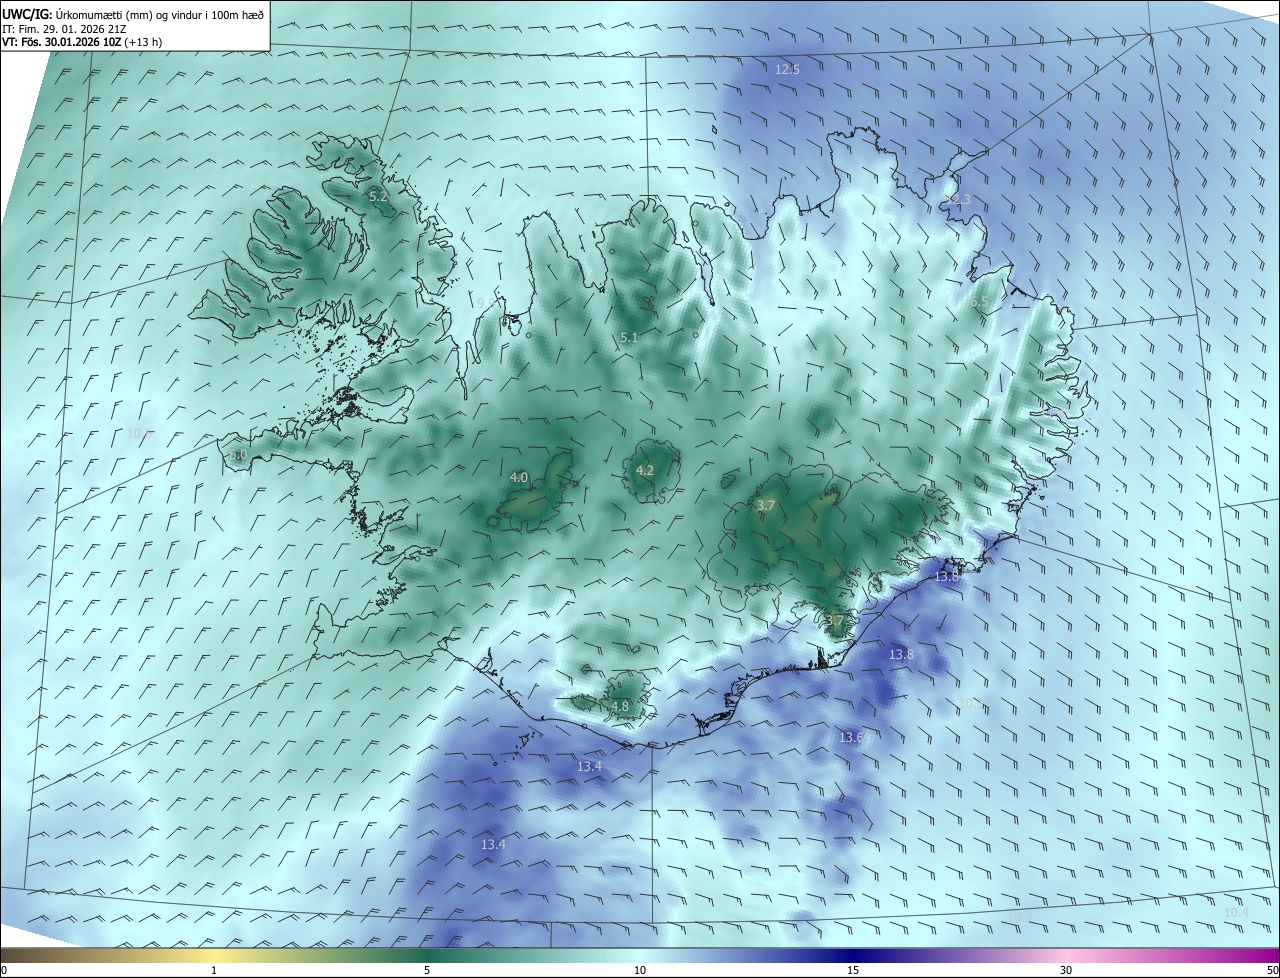1280x978 pixels.
Task: Click the 4.8 value label on the southern glacier
Action: click(620, 706)
